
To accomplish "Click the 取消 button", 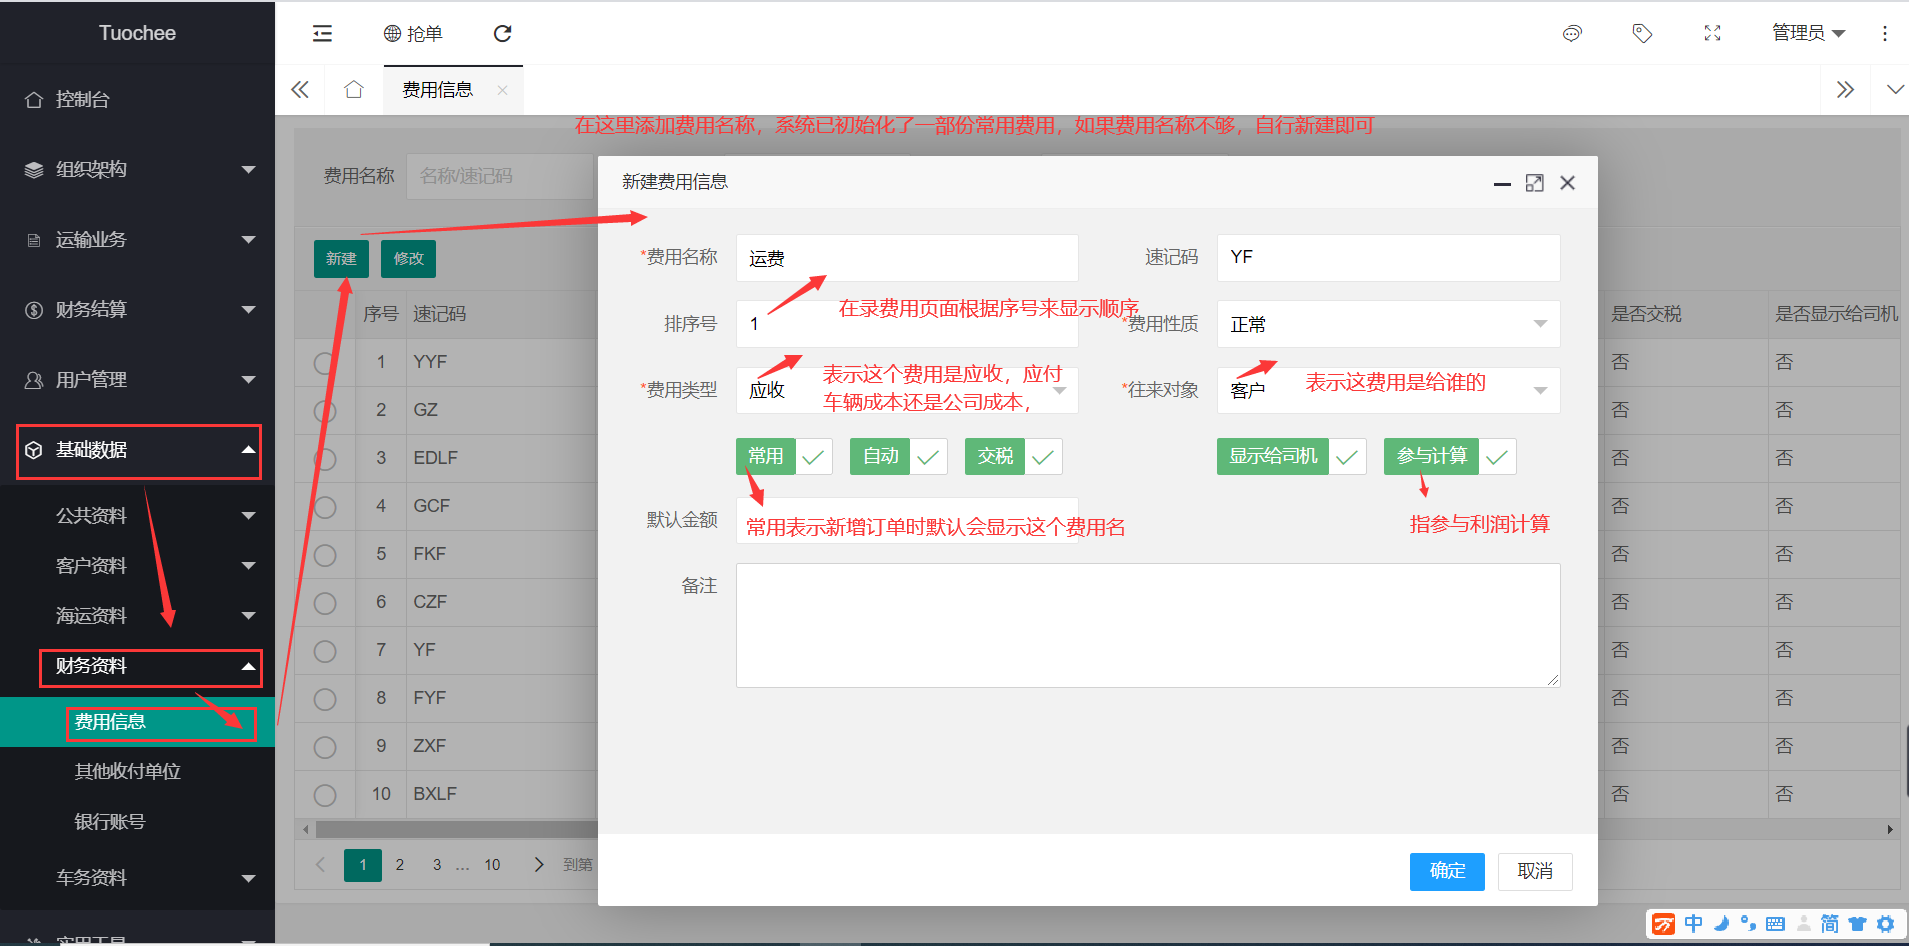I will (1535, 871).
